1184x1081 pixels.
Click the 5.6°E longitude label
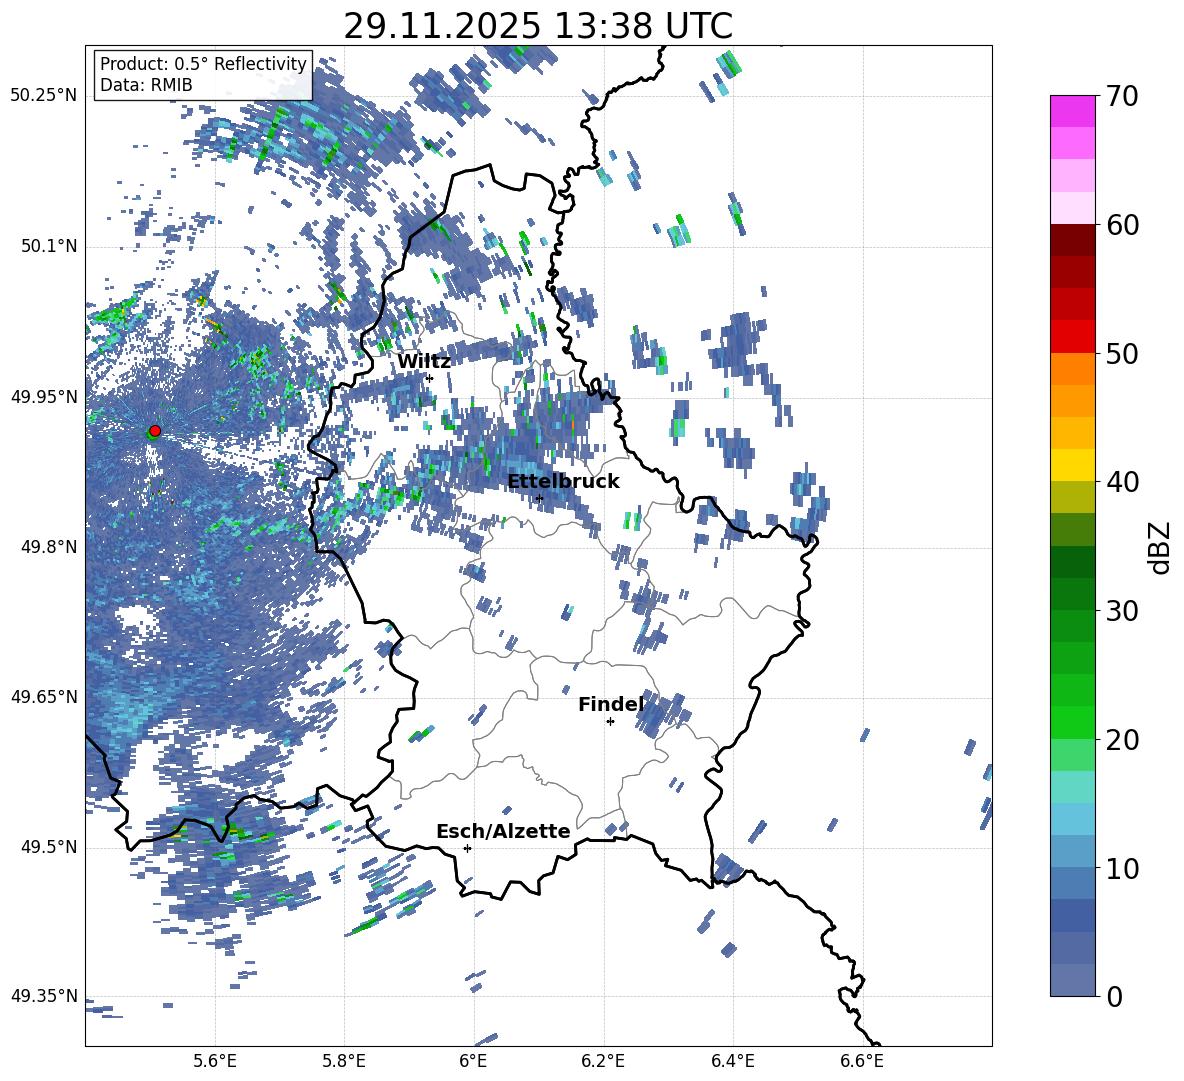pos(215,1061)
